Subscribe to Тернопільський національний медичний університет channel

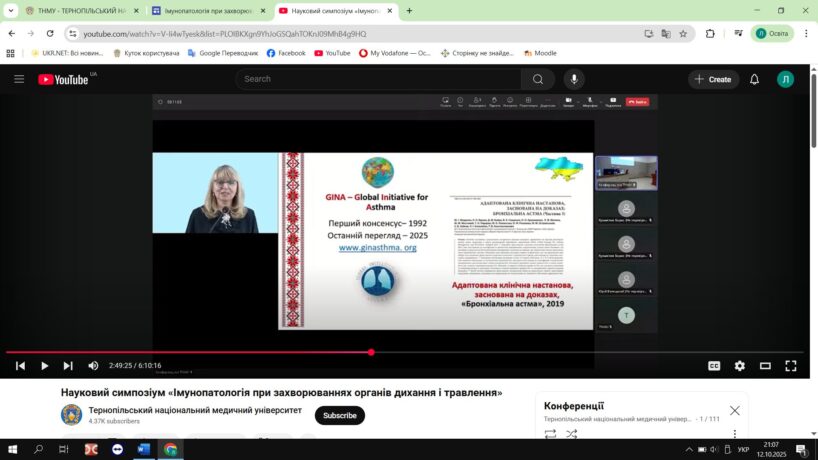tap(339, 415)
